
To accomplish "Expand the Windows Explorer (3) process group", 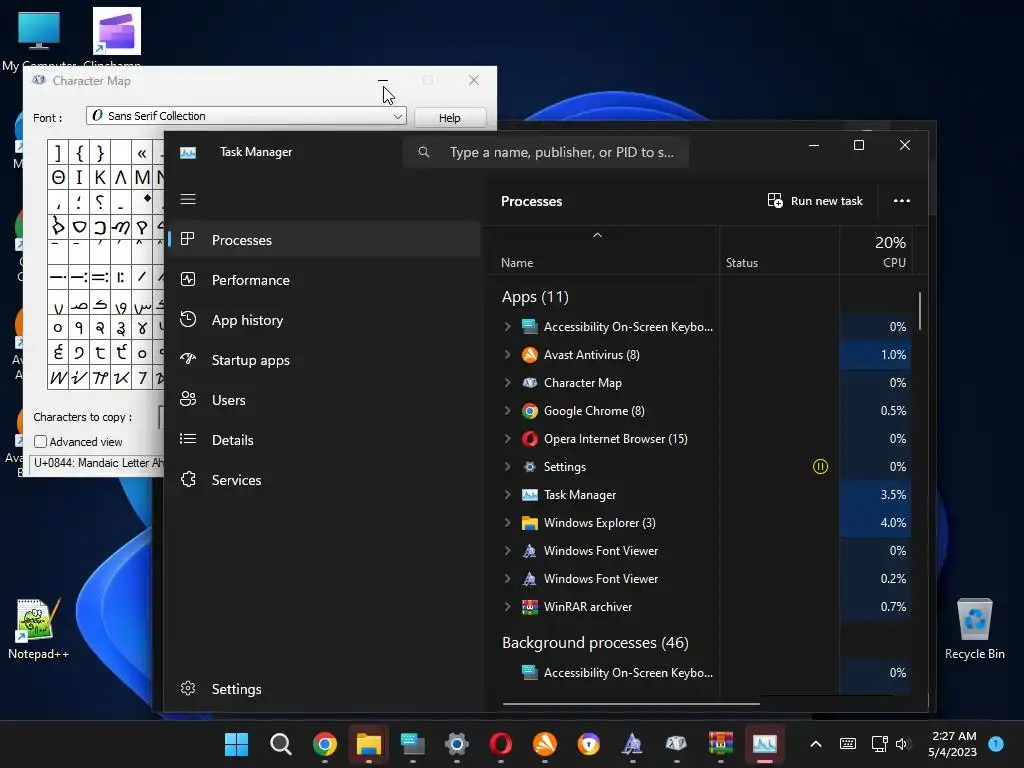I will [507, 523].
